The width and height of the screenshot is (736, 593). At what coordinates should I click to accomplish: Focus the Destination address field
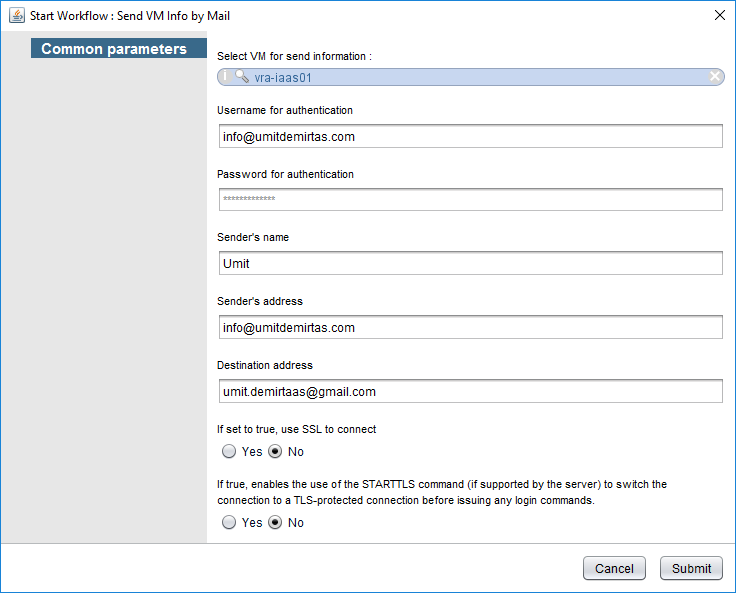tap(470, 391)
